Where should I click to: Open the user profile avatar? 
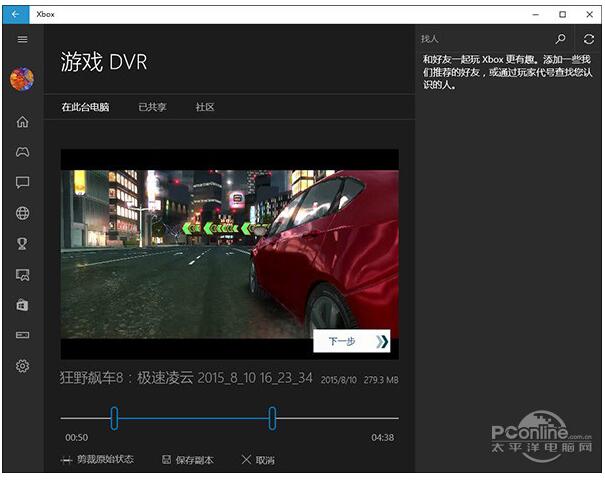click(x=22, y=79)
